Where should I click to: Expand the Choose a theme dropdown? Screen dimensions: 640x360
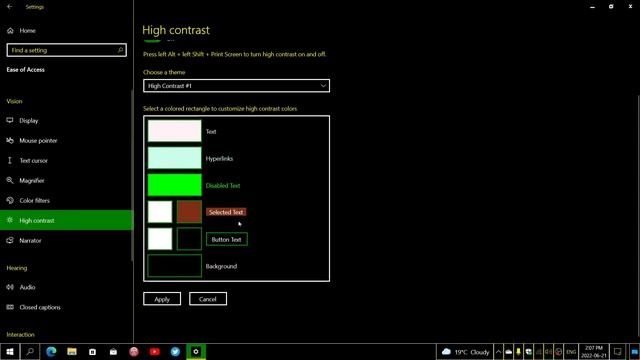tap(236, 86)
